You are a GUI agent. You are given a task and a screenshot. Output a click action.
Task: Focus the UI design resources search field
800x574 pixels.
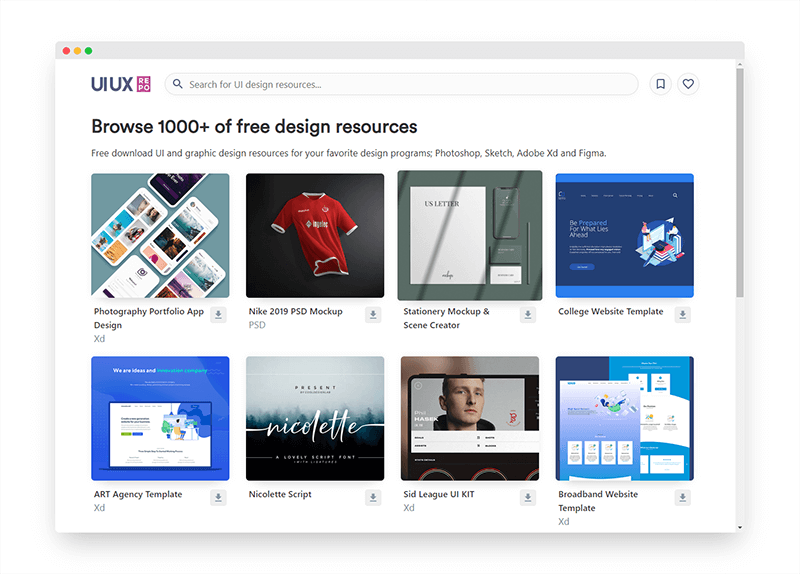(x=402, y=84)
